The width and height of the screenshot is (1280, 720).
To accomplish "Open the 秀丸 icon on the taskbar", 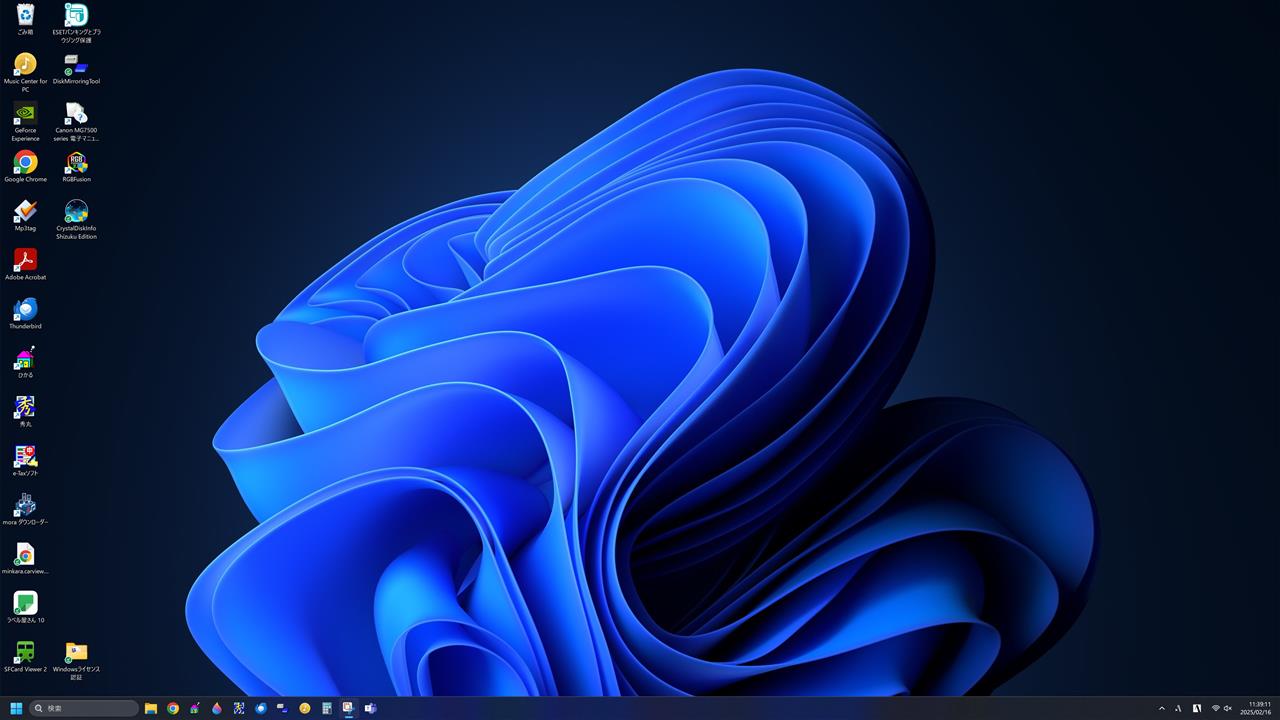I will click(239, 708).
